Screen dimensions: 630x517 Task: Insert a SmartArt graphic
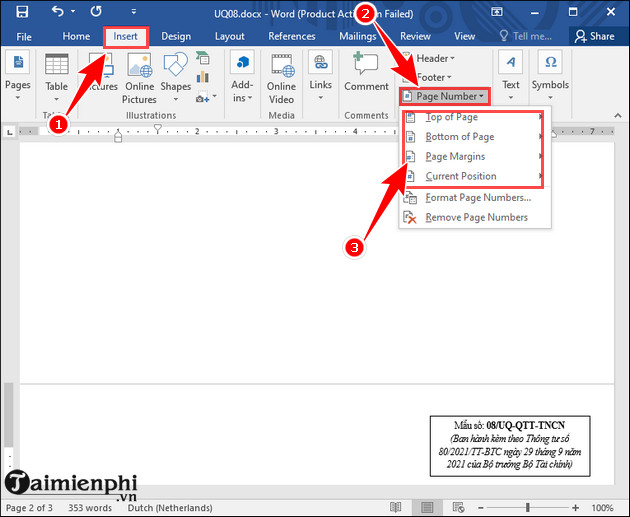click(203, 58)
